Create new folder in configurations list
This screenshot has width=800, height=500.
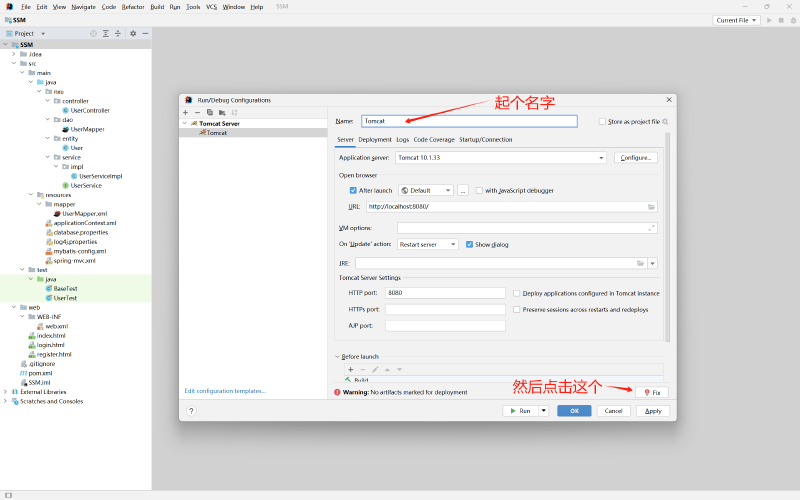[x=222, y=112]
